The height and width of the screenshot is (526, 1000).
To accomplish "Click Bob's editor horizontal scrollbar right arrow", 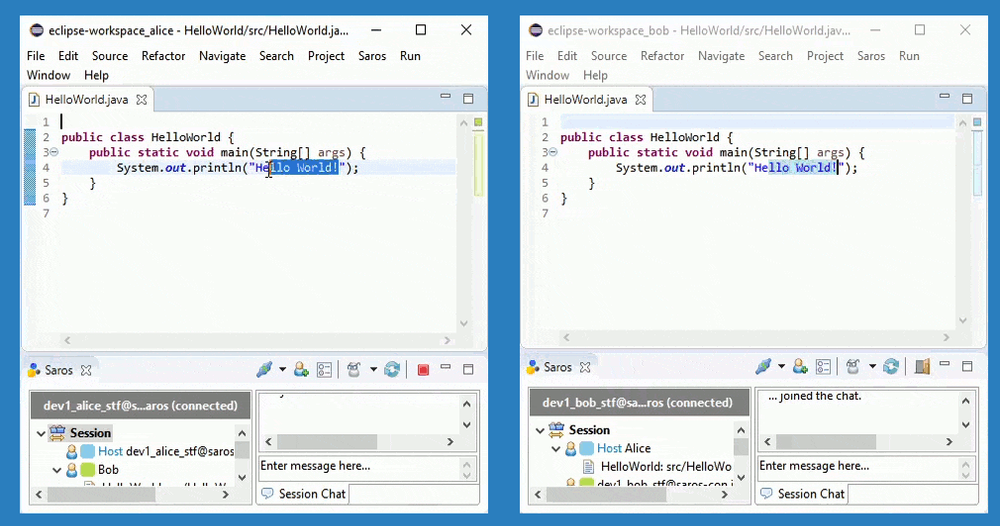I will pyautogui.click(x=946, y=337).
